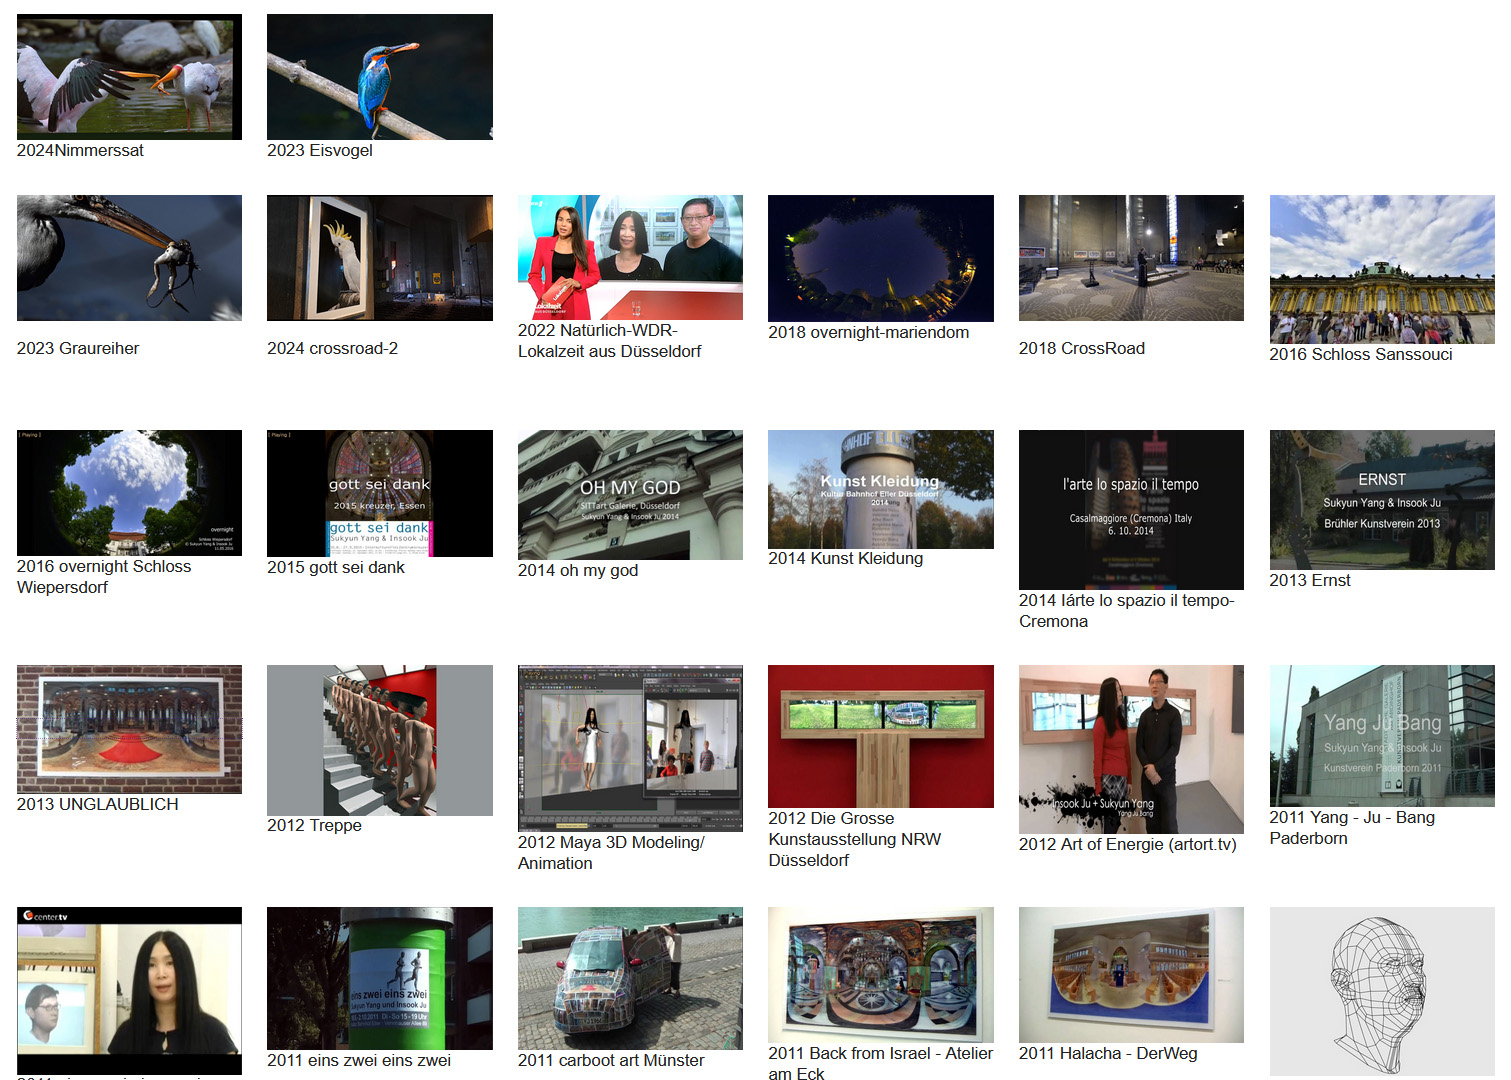Open the 2023 Eisvogel kingfisher thumbnail

point(379,77)
